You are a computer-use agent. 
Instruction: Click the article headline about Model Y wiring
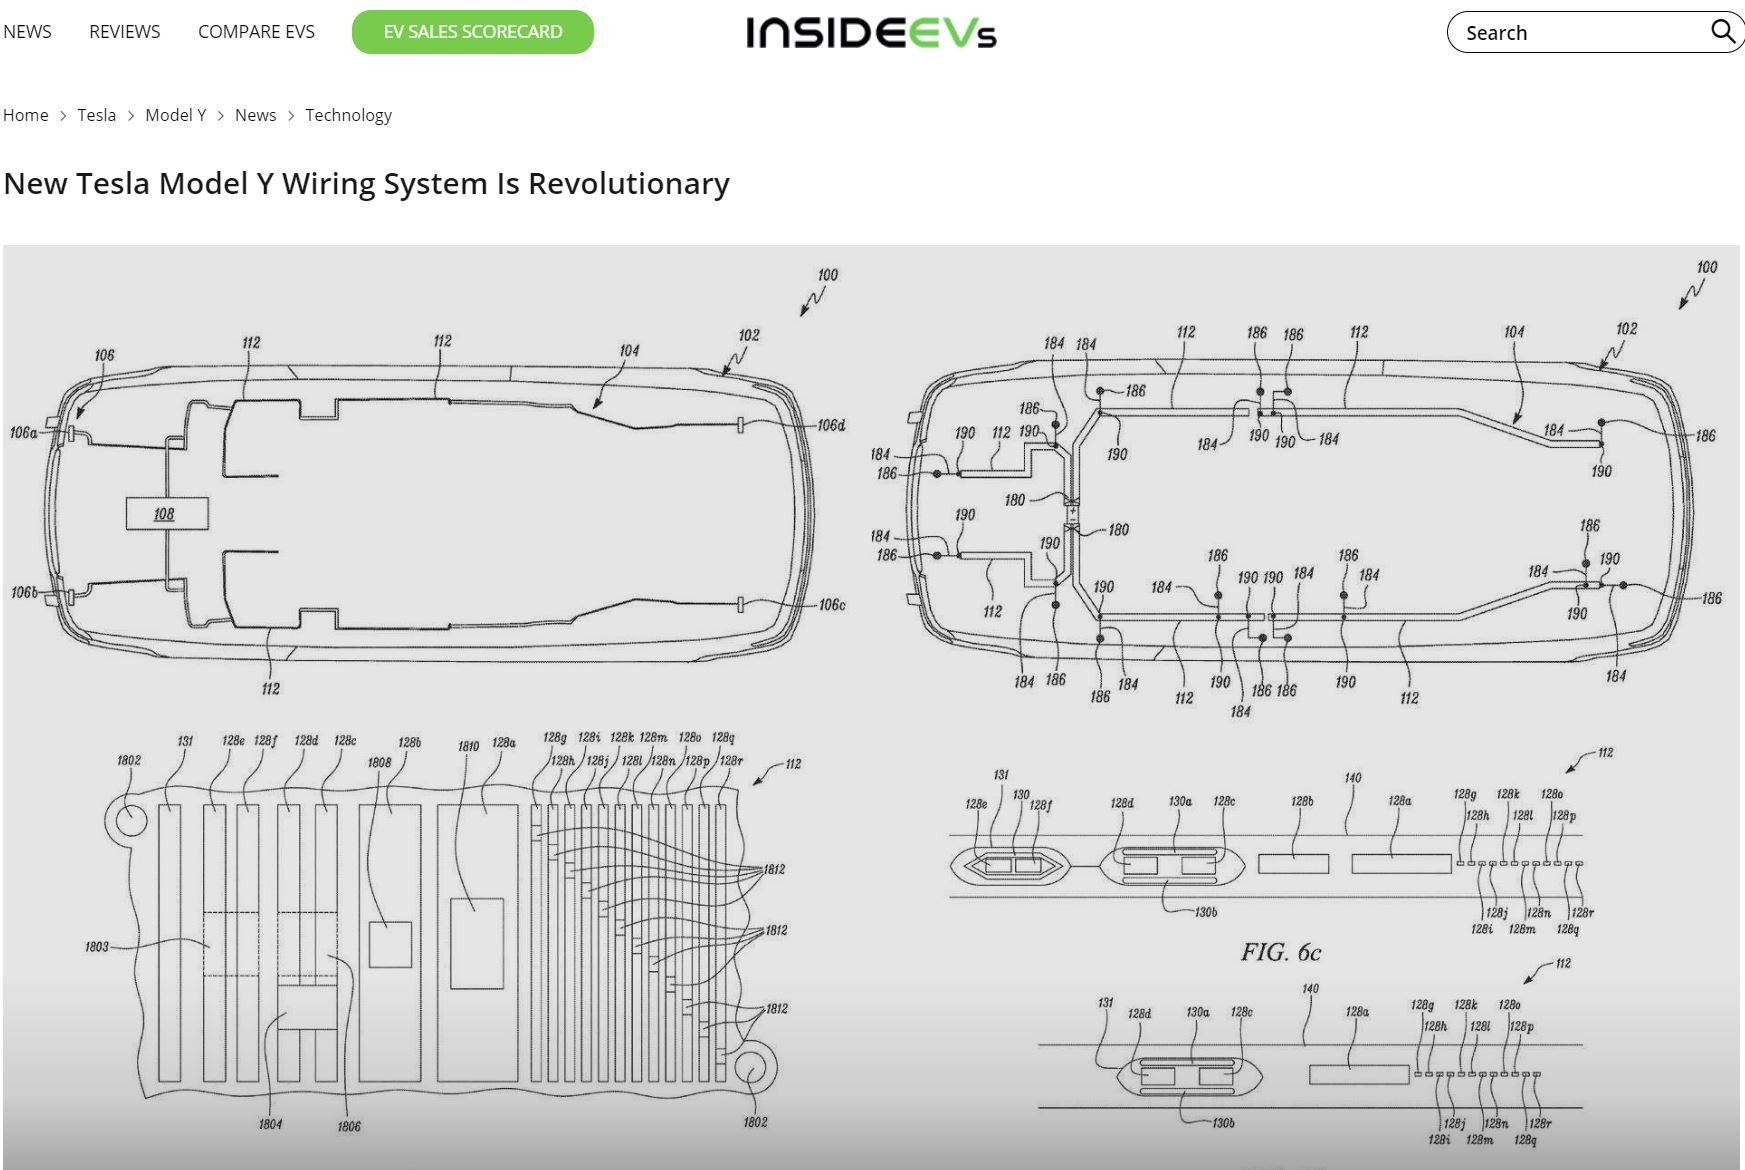[x=367, y=184]
